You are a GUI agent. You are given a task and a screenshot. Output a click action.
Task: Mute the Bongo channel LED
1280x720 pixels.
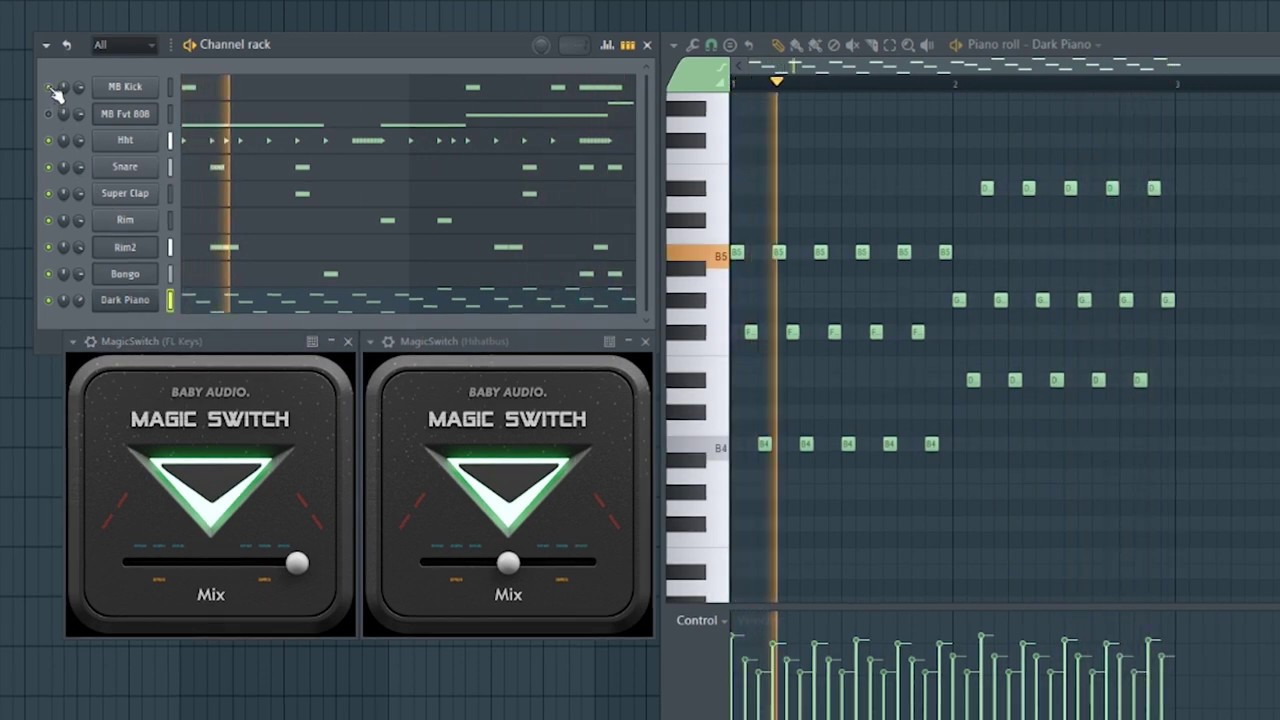48,274
